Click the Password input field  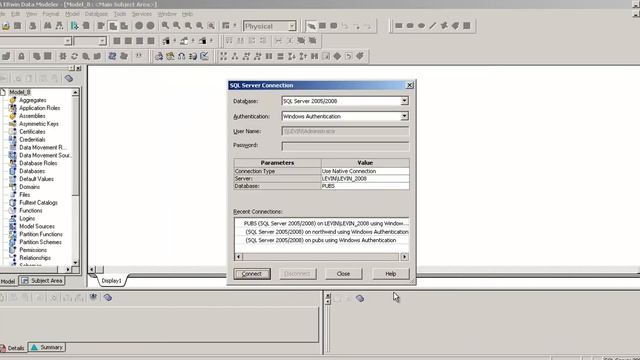[345, 146]
